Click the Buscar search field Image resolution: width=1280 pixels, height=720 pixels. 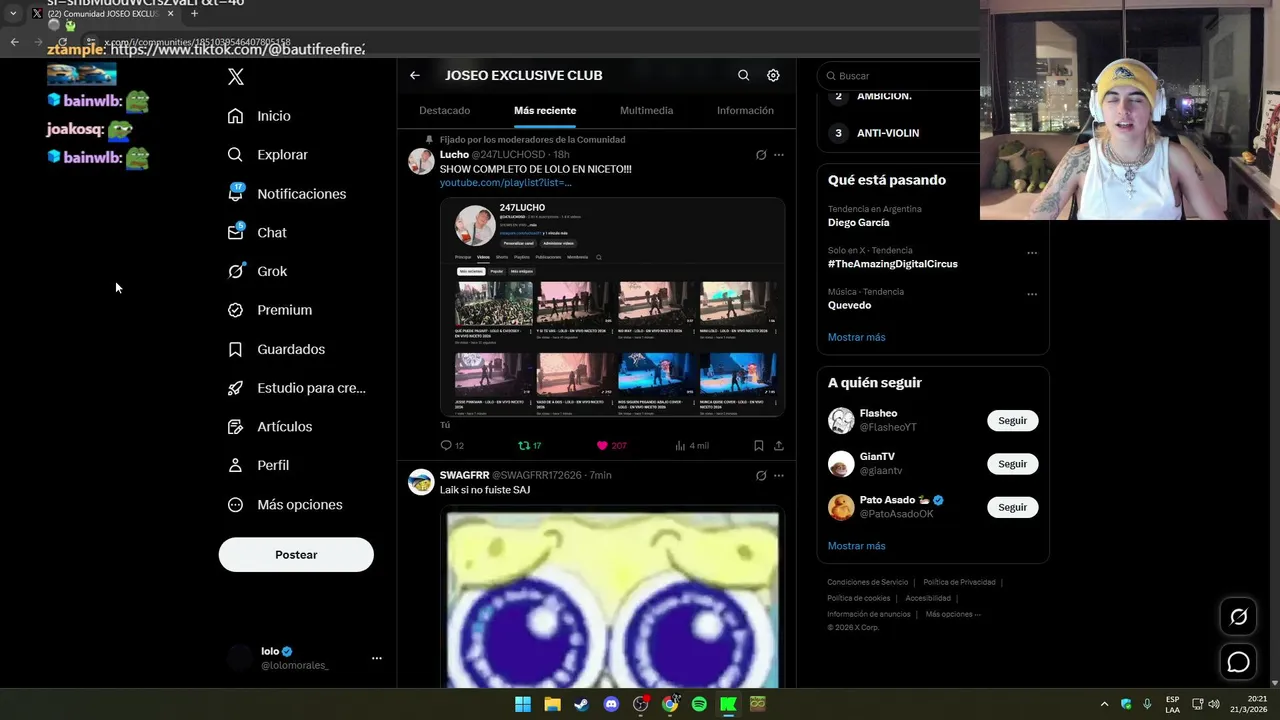(x=900, y=76)
